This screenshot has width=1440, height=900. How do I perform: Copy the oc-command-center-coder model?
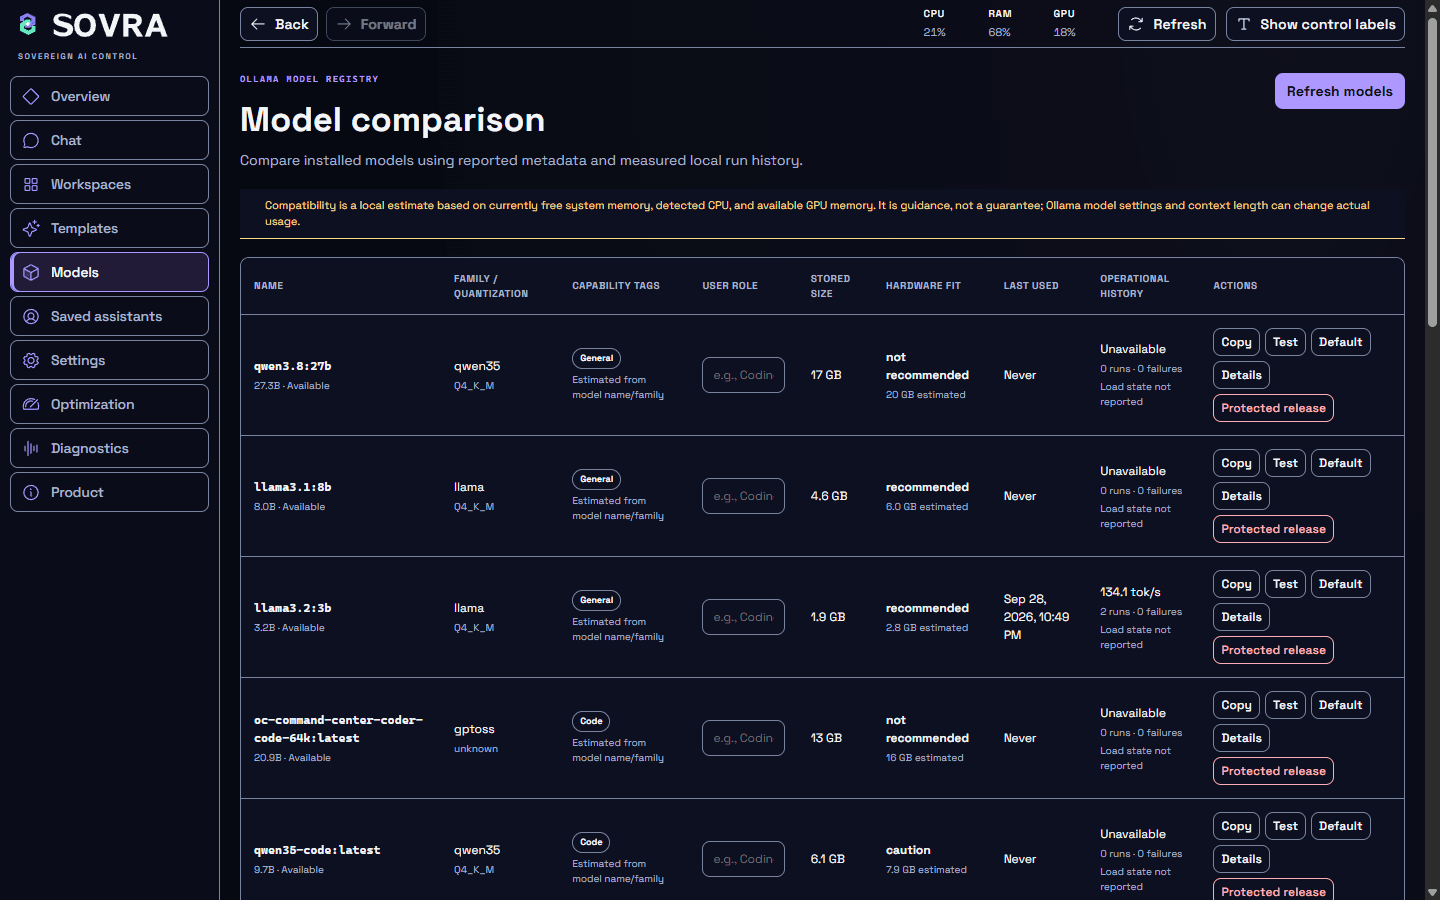pos(1236,705)
